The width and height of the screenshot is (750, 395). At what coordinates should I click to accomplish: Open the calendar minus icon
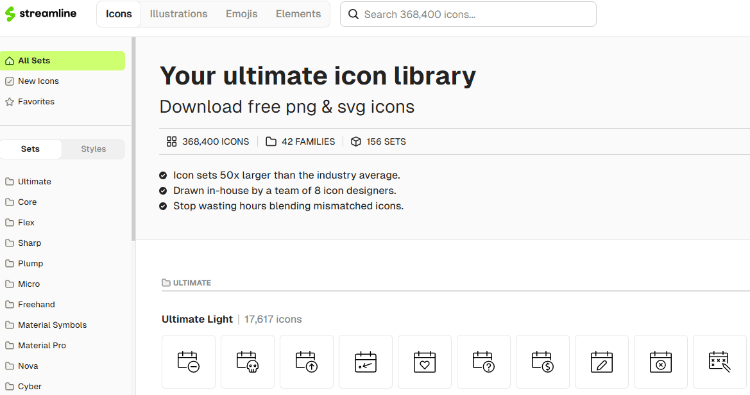click(188, 362)
